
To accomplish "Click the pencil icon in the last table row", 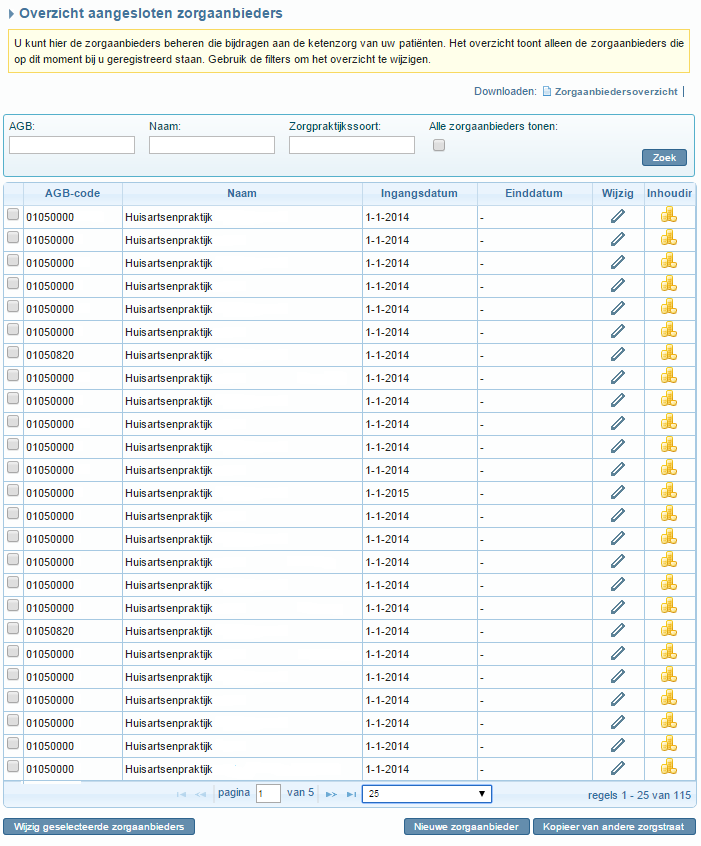I will point(618,768).
